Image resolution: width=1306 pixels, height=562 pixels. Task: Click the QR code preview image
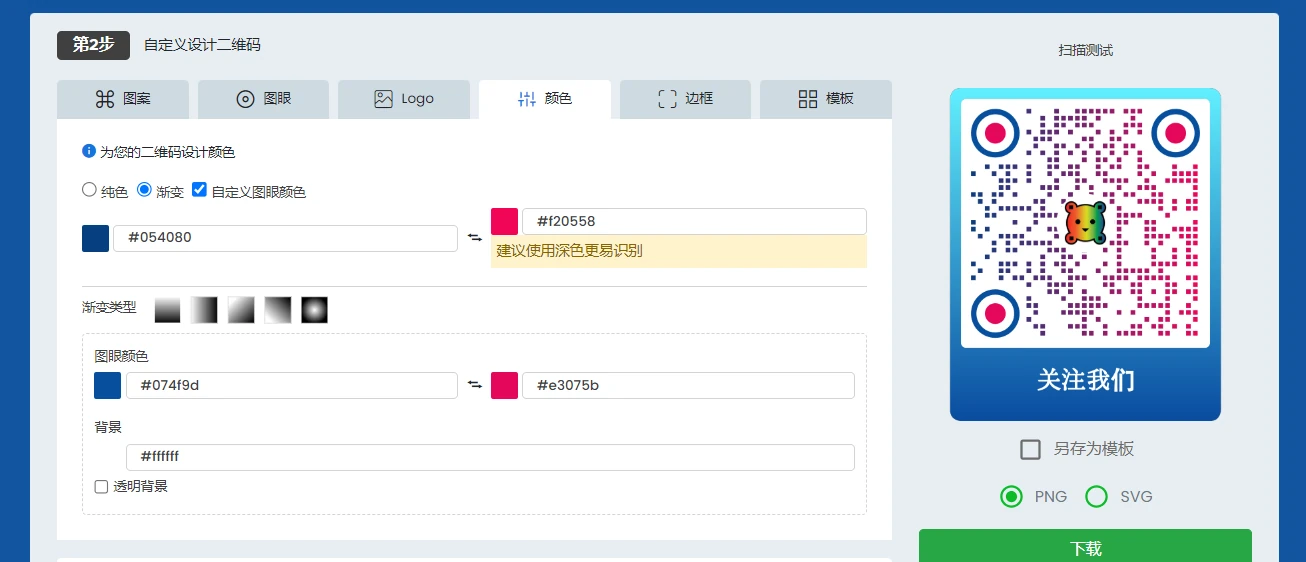1085,223
